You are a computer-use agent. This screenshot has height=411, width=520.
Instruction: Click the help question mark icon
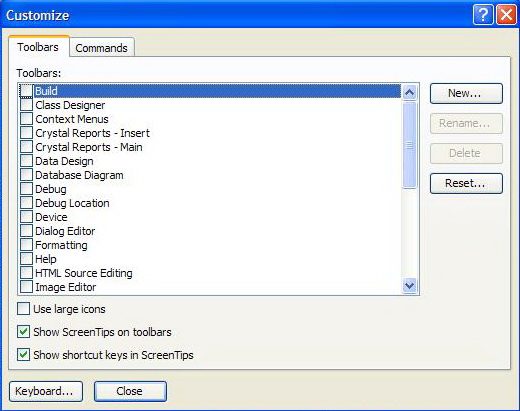pyautogui.click(x=483, y=15)
